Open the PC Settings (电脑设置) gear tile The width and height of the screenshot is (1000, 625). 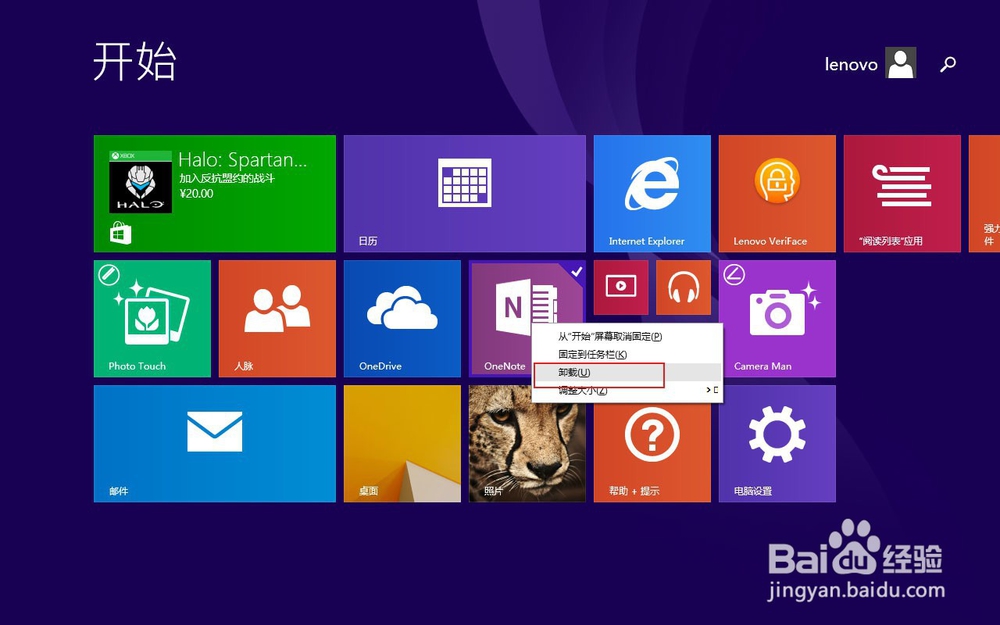click(777, 443)
